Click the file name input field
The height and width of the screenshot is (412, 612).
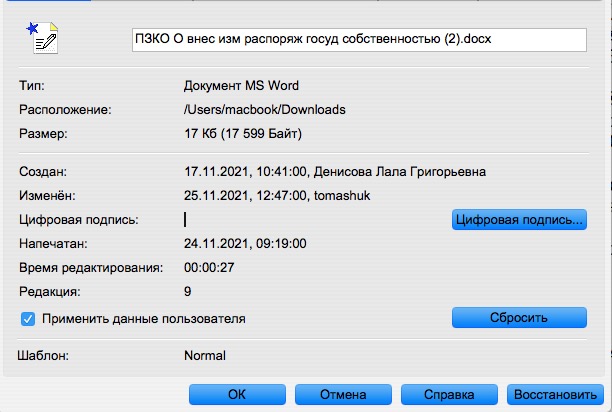pos(359,39)
